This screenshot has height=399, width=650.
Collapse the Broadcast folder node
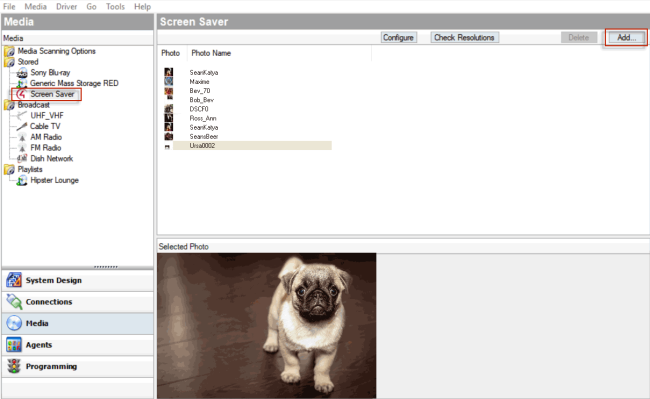click(x=10, y=105)
